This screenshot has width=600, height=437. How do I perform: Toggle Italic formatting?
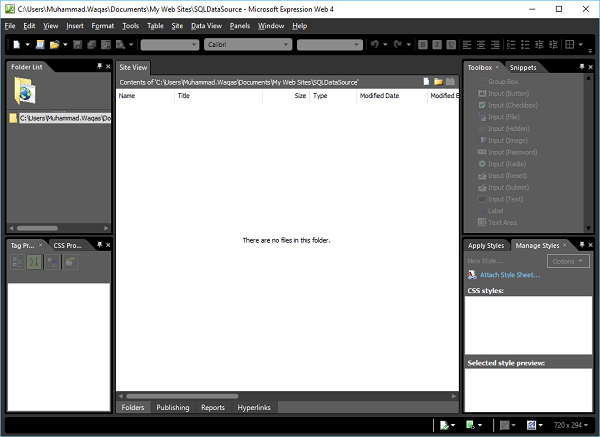(x=437, y=45)
